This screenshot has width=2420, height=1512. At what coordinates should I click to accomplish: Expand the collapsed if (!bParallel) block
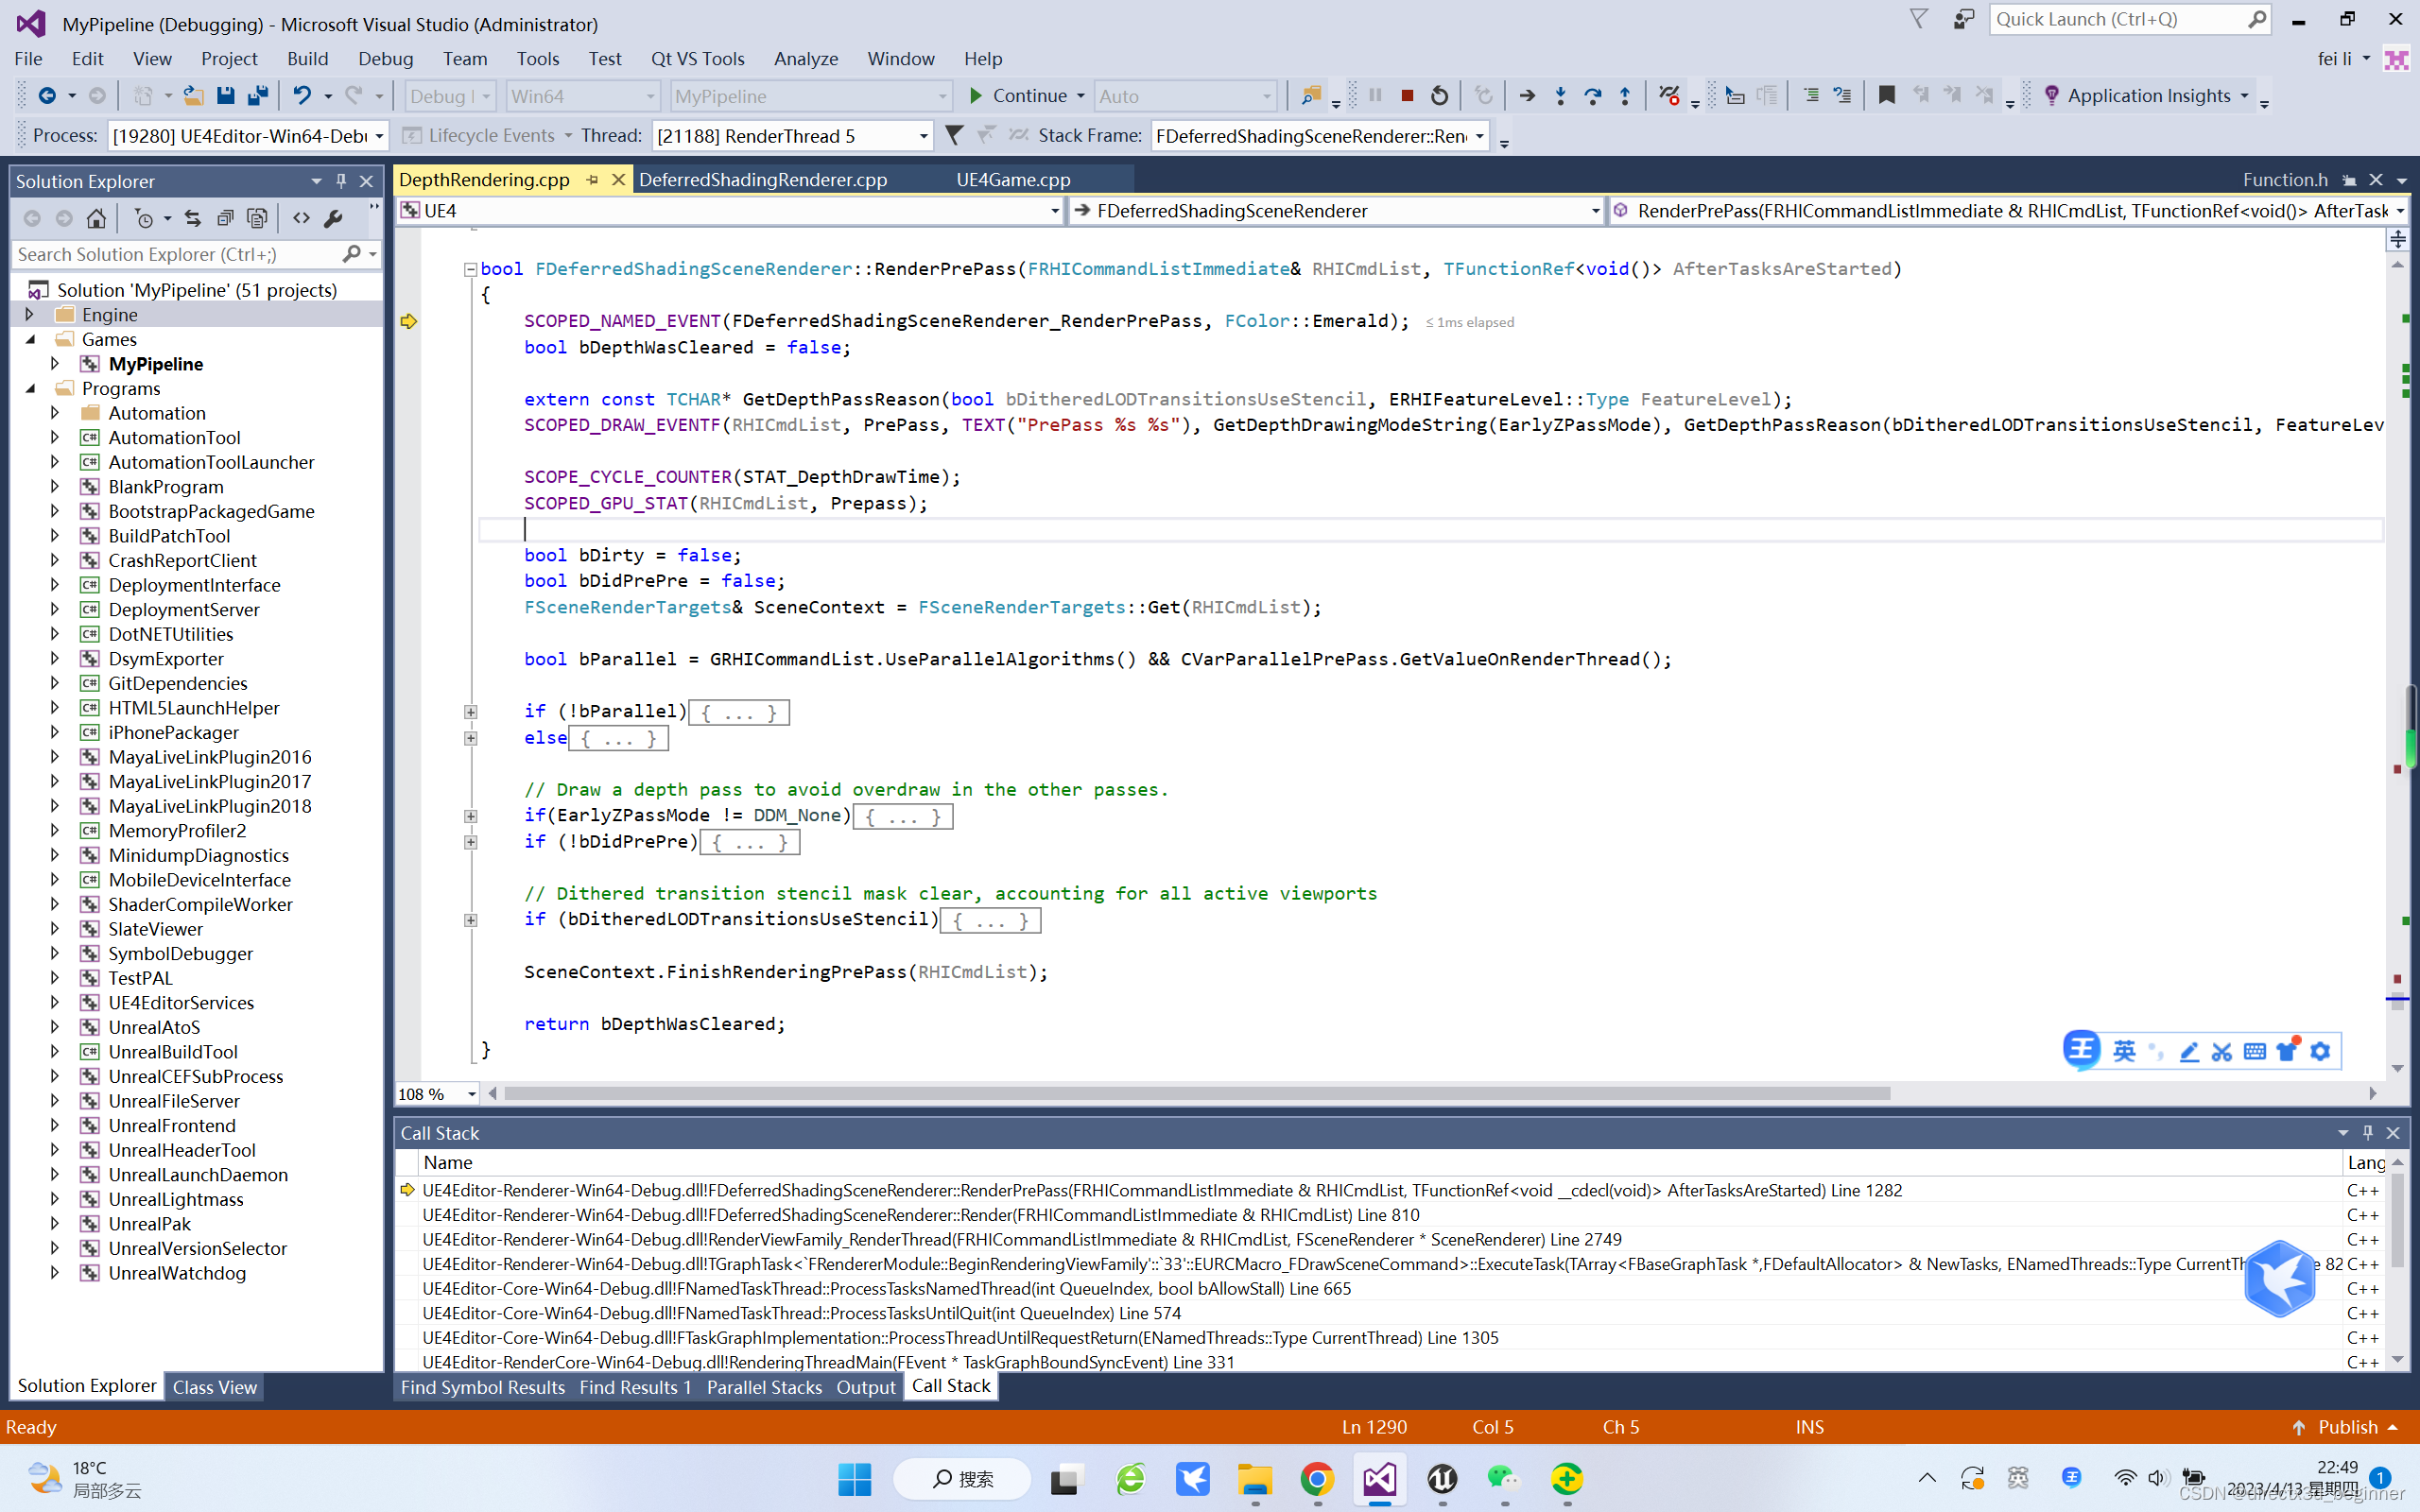coord(470,712)
